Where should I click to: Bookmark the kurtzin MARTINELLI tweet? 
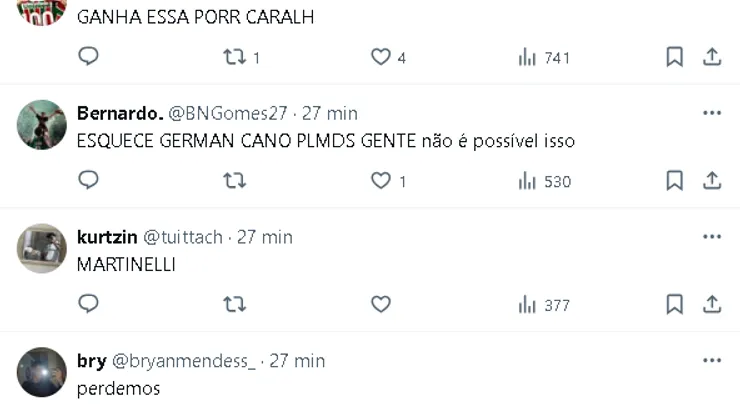point(675,305)
